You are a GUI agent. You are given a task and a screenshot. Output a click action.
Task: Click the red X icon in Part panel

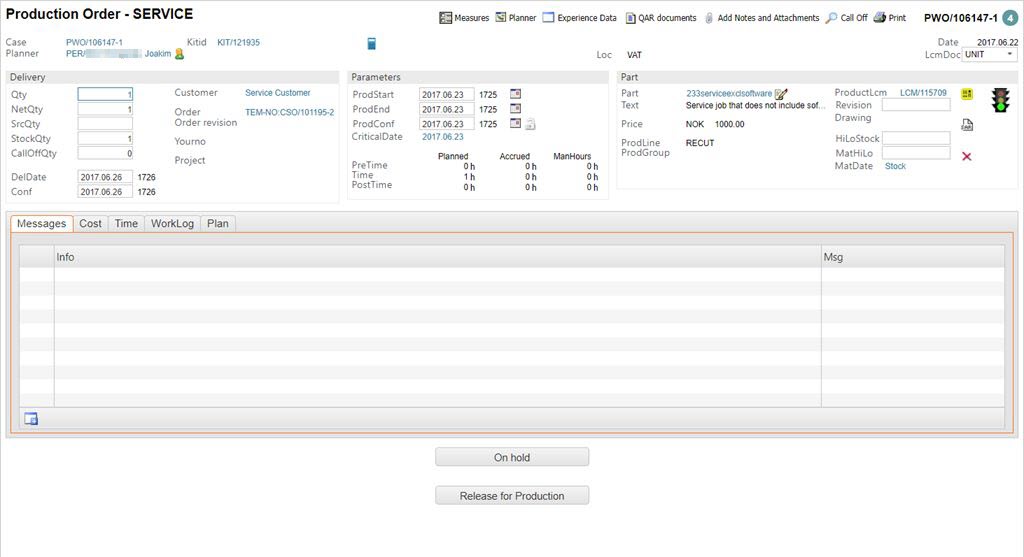(967, 157)
